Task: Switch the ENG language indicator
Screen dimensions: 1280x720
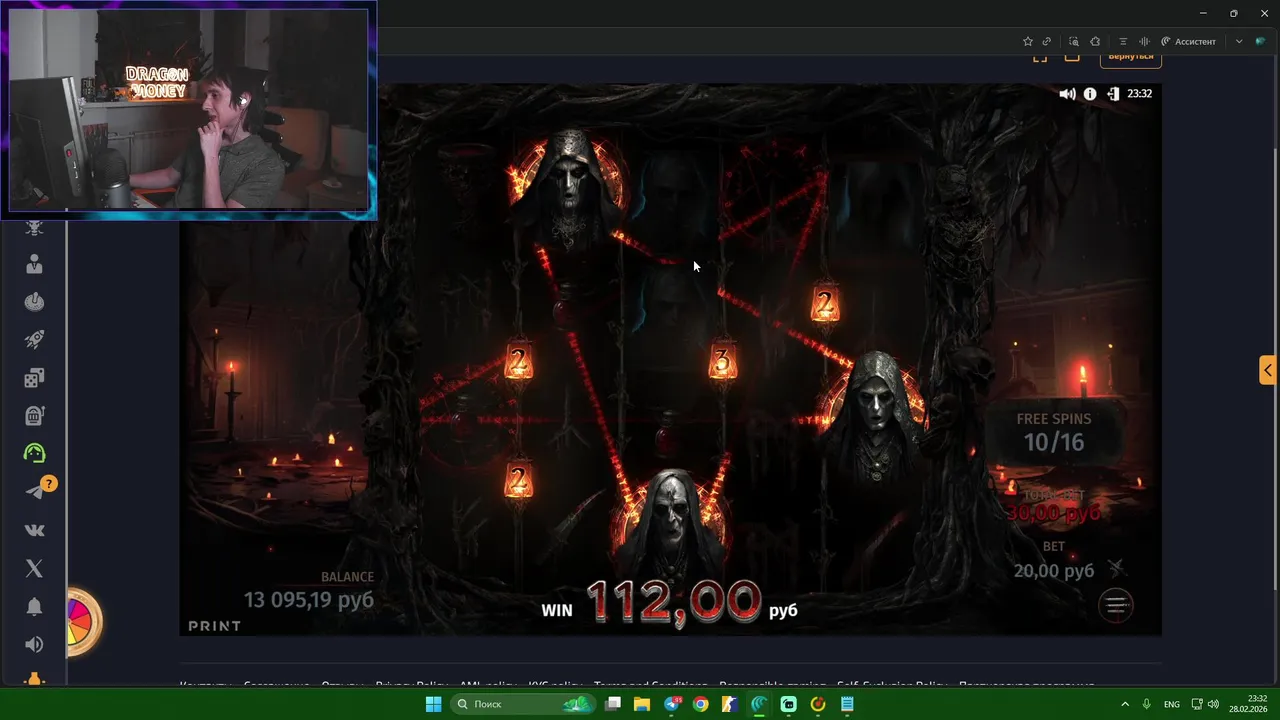Action: pyautogui.click(x=1174, y=704)
